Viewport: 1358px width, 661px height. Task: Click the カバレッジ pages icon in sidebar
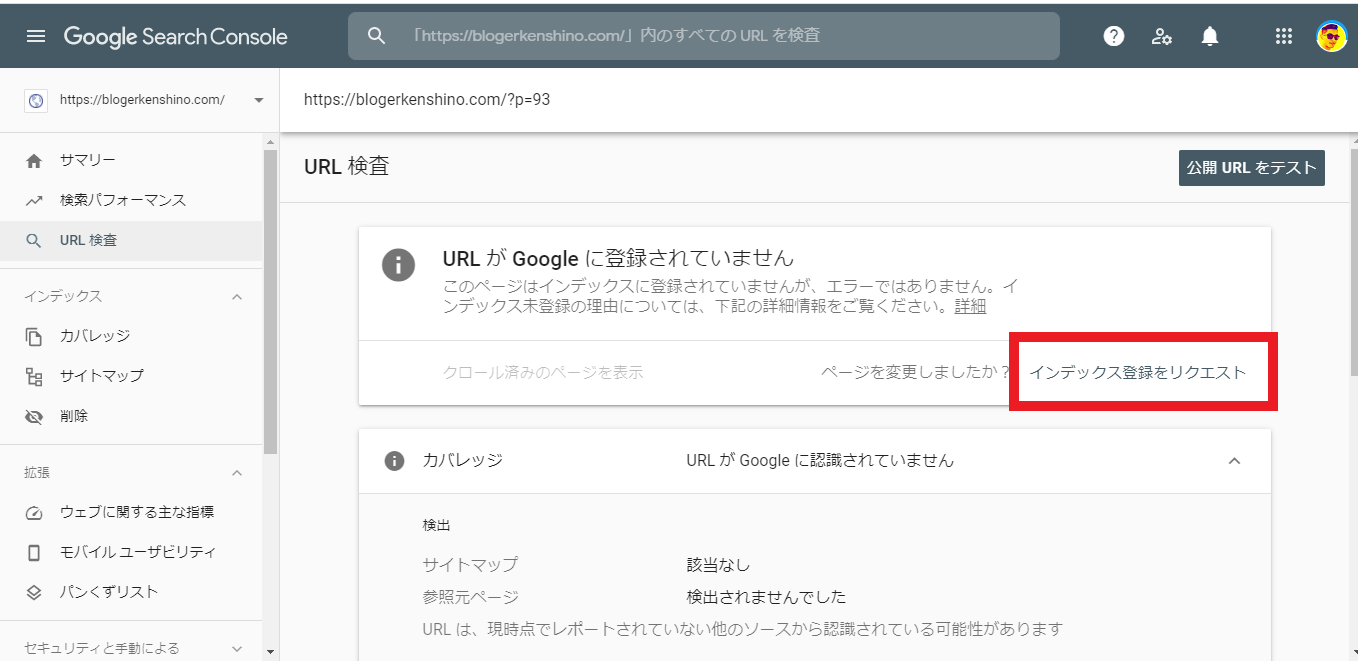pyautogui.click(x=34, y=336)
